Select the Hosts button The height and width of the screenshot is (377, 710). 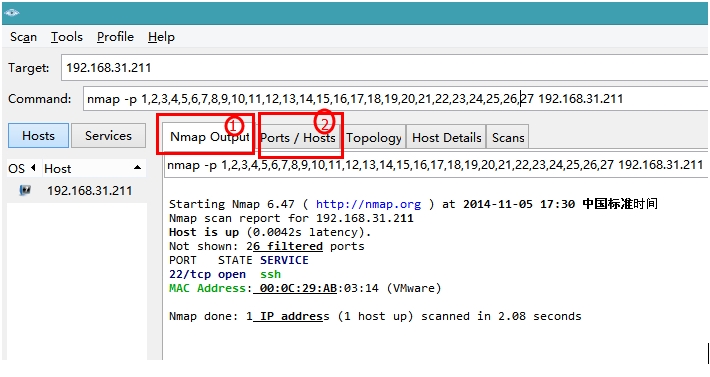(38, 136)
